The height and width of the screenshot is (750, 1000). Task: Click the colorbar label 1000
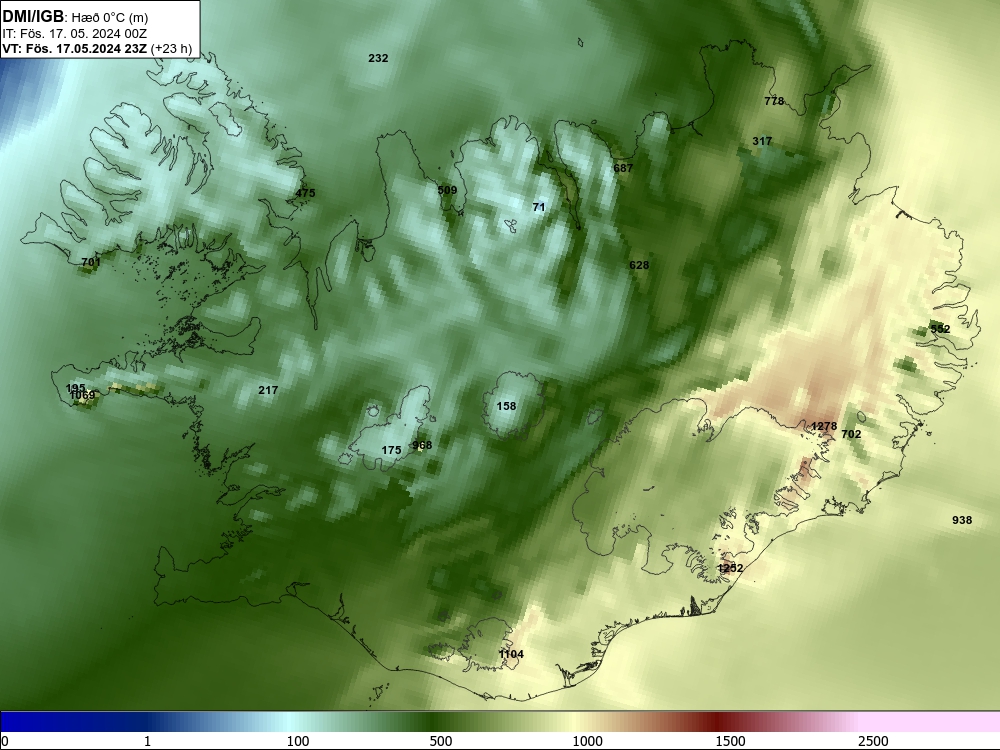(x=587, y=741)
